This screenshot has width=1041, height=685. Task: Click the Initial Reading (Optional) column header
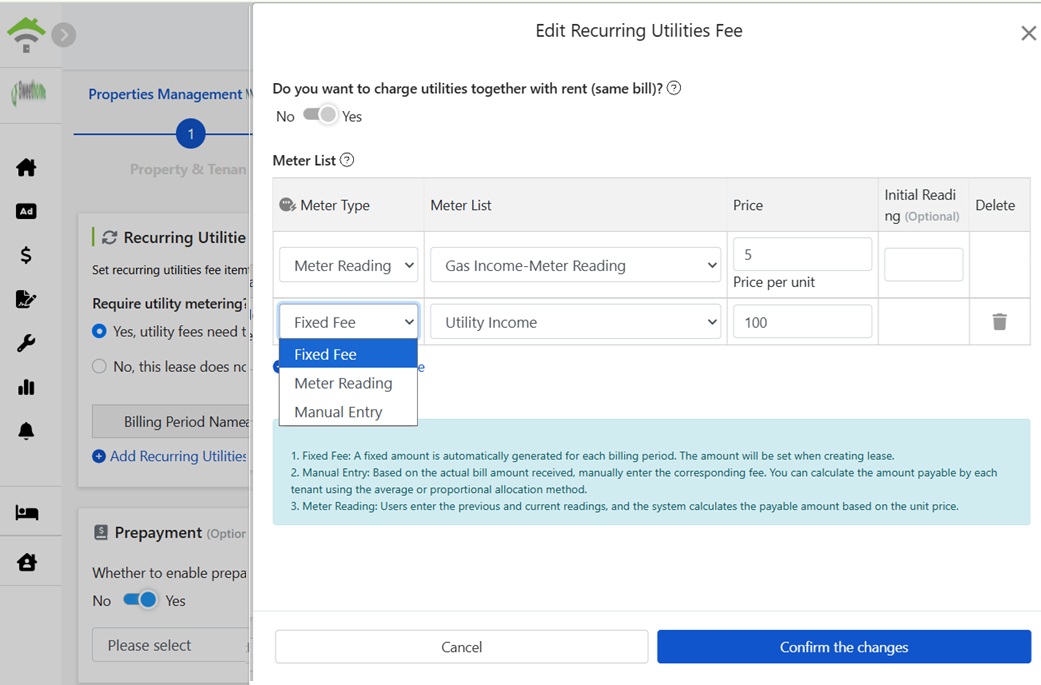pos(921,205)
